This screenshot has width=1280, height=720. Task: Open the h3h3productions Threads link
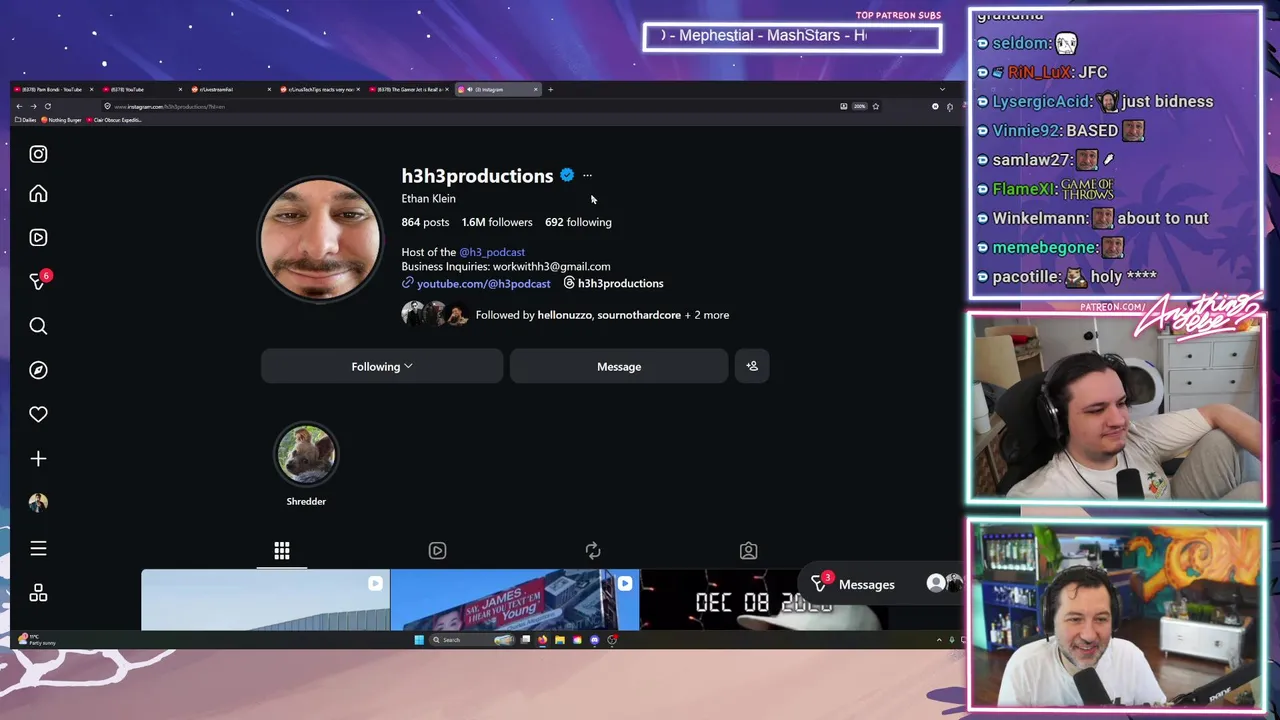pos(613,284)
